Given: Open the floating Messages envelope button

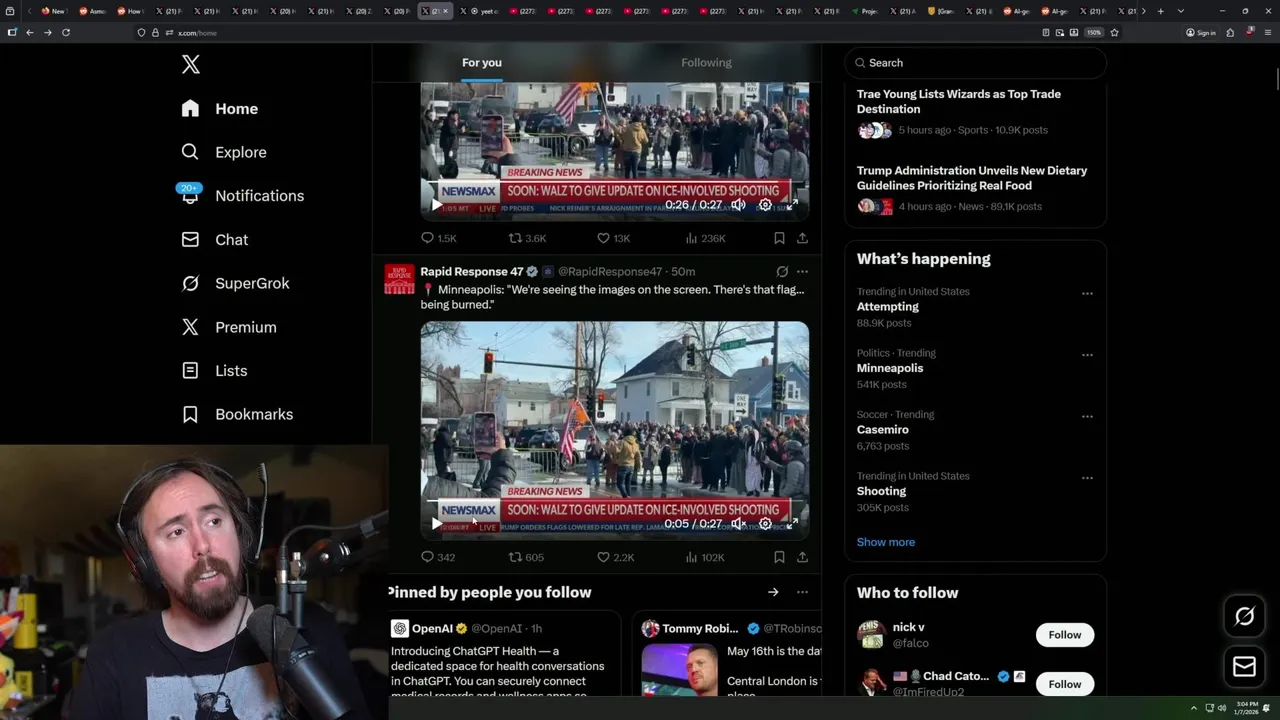Looking at the screenshot, I should [1245, 666].
